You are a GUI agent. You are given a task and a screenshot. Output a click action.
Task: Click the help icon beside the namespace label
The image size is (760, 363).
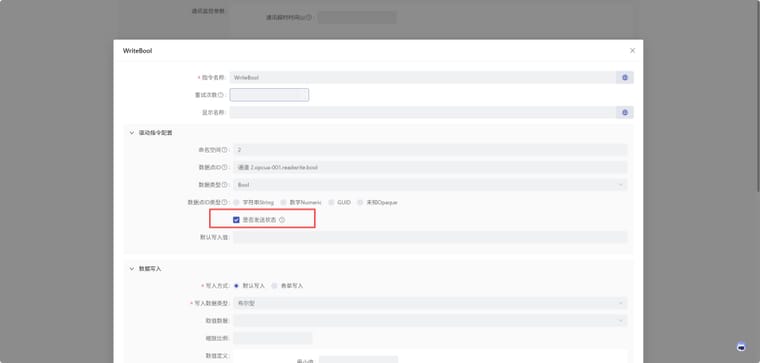click(224, 150)
